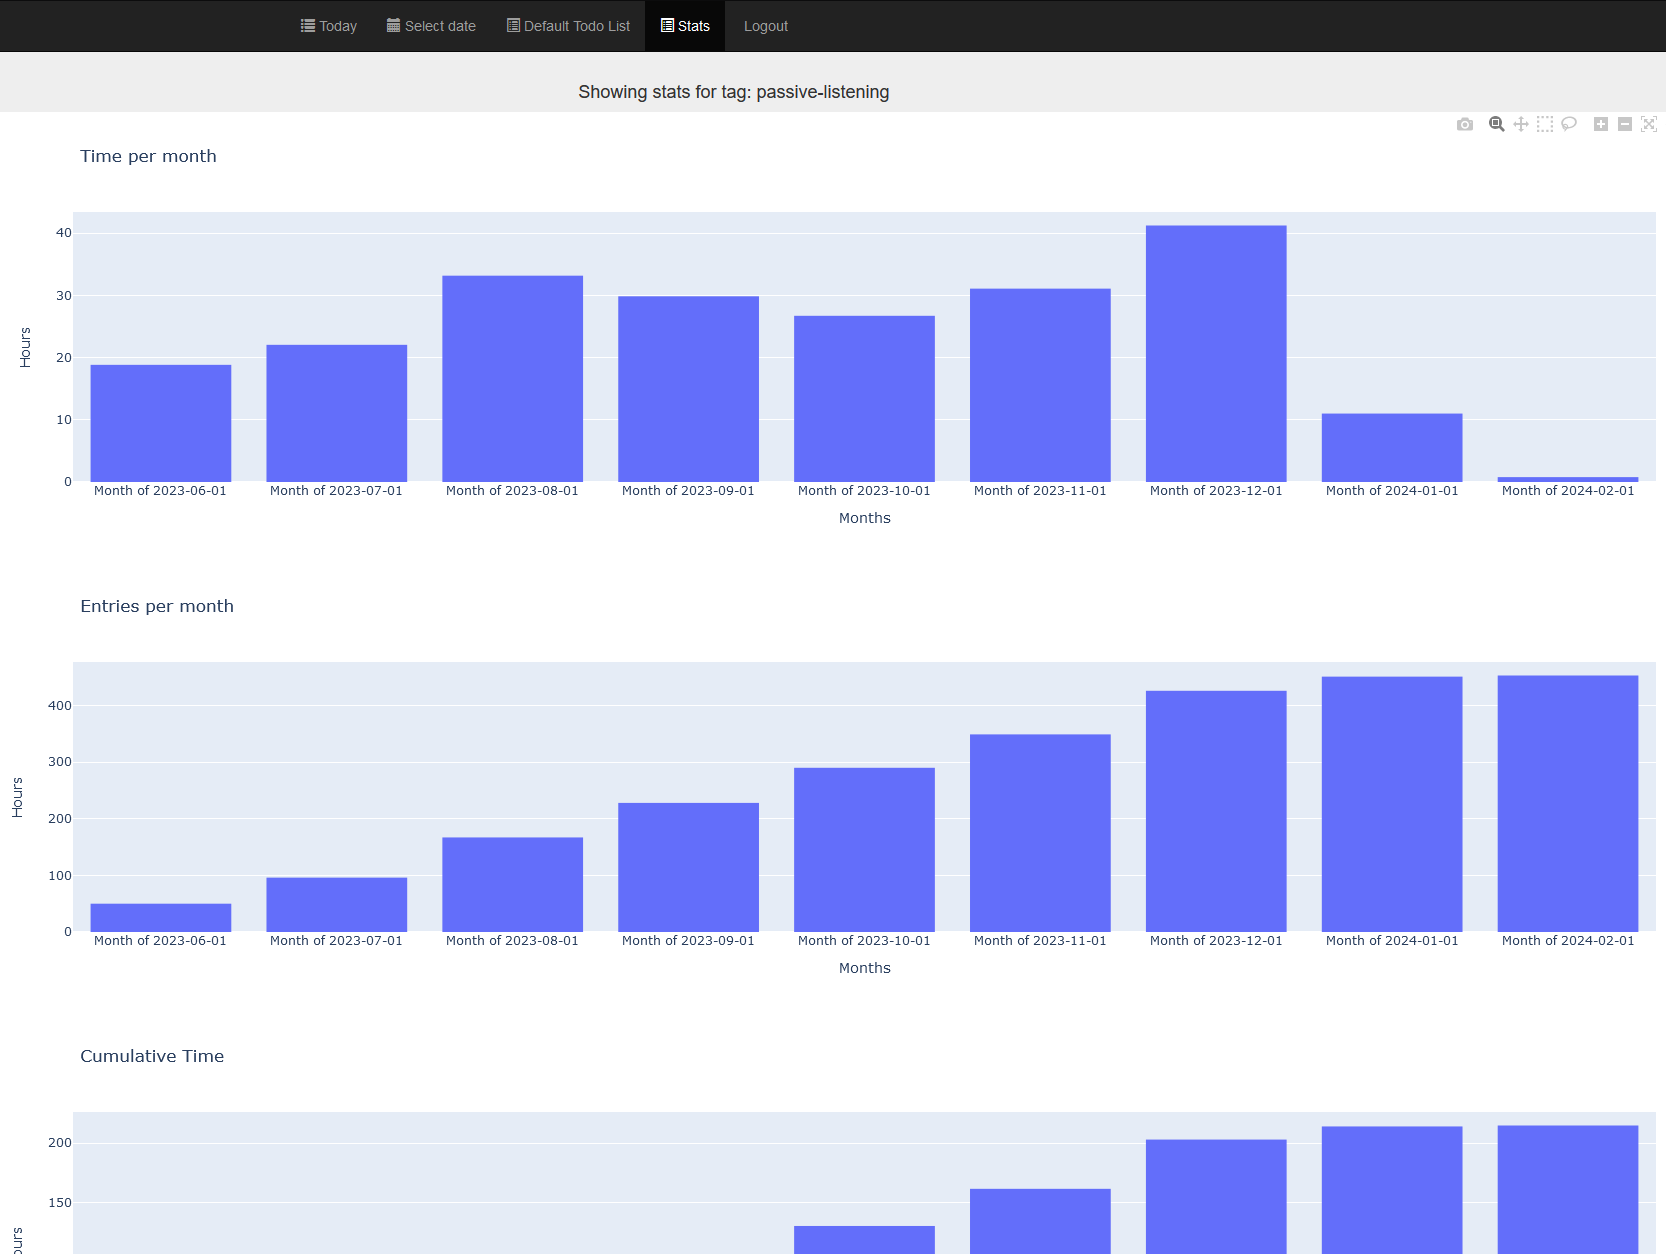Click the 2023-09-01 bar in Entries per month
1666x1254 pixels.
pyautogui.click(x=689, y=867)
